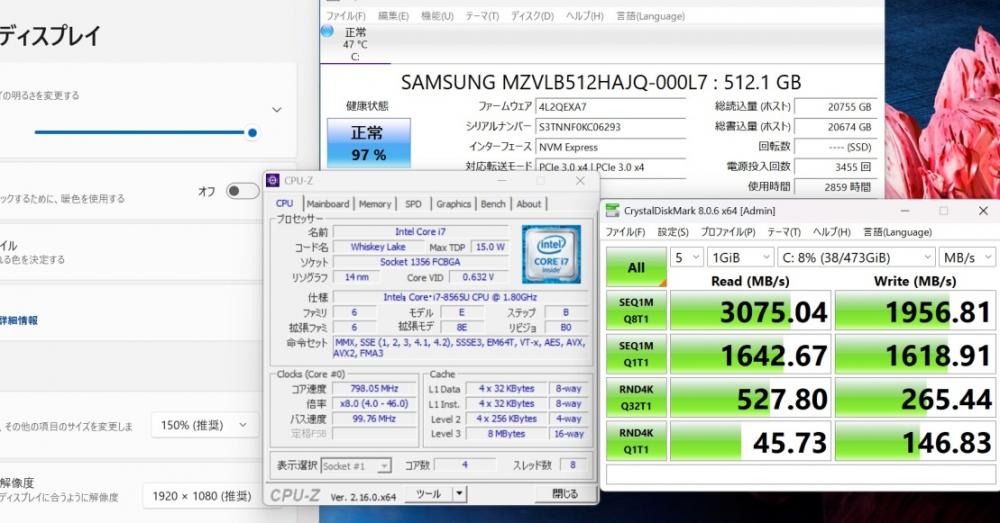Click the green All benchmark button
The height and width of the screenshot is (523, 1000).
636,267
